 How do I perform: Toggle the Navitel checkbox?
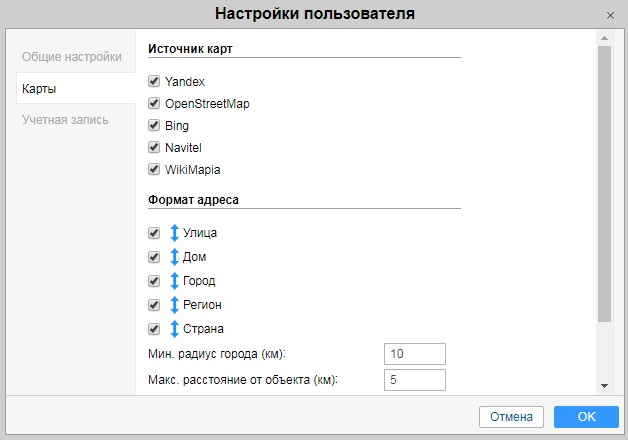pos(154,147)
